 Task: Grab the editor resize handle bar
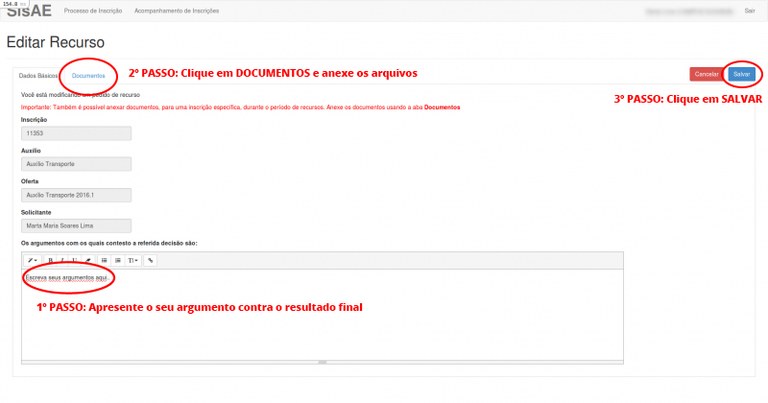pyautogui.click(x=322, y=361)
